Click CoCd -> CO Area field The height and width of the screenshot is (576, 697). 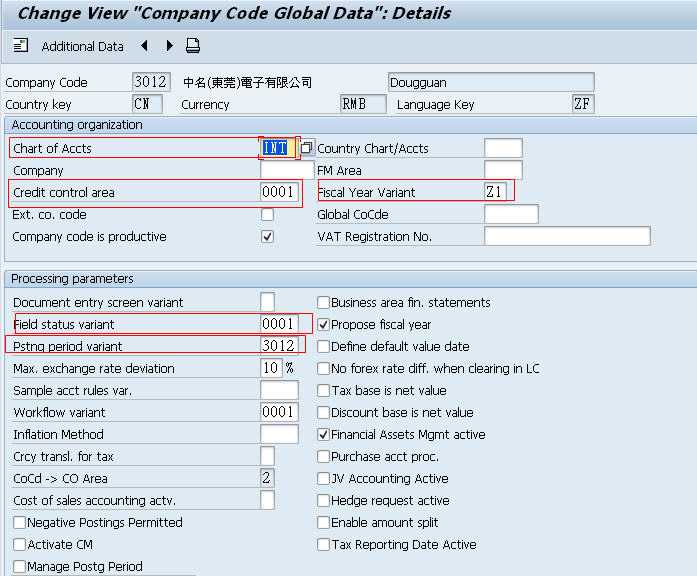point(268,478)
